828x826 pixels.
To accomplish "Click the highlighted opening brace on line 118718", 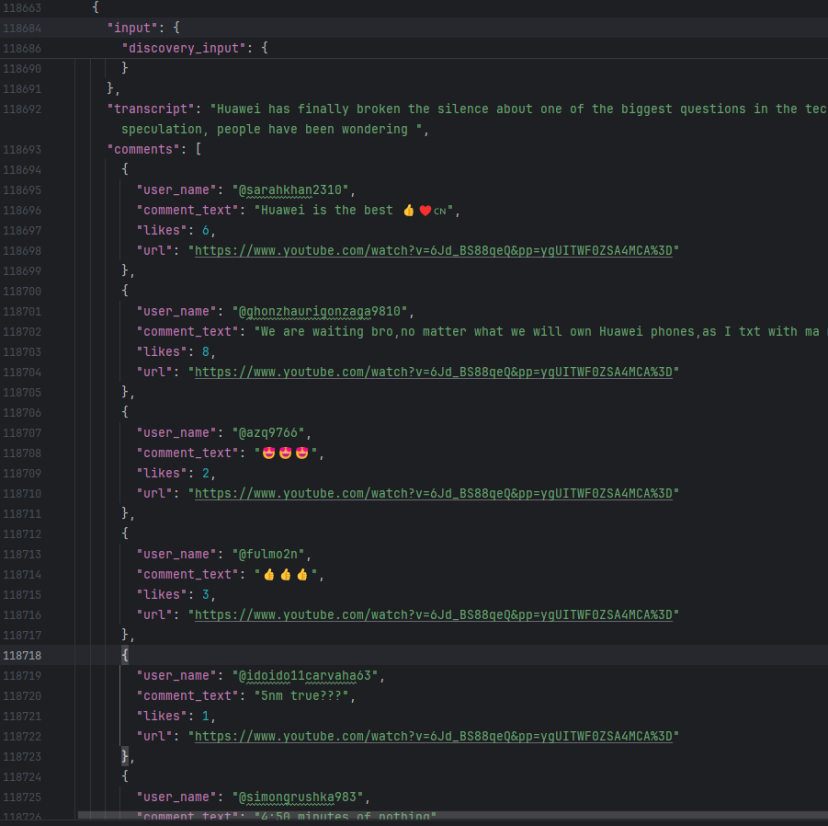I will [x=125, y=655].
